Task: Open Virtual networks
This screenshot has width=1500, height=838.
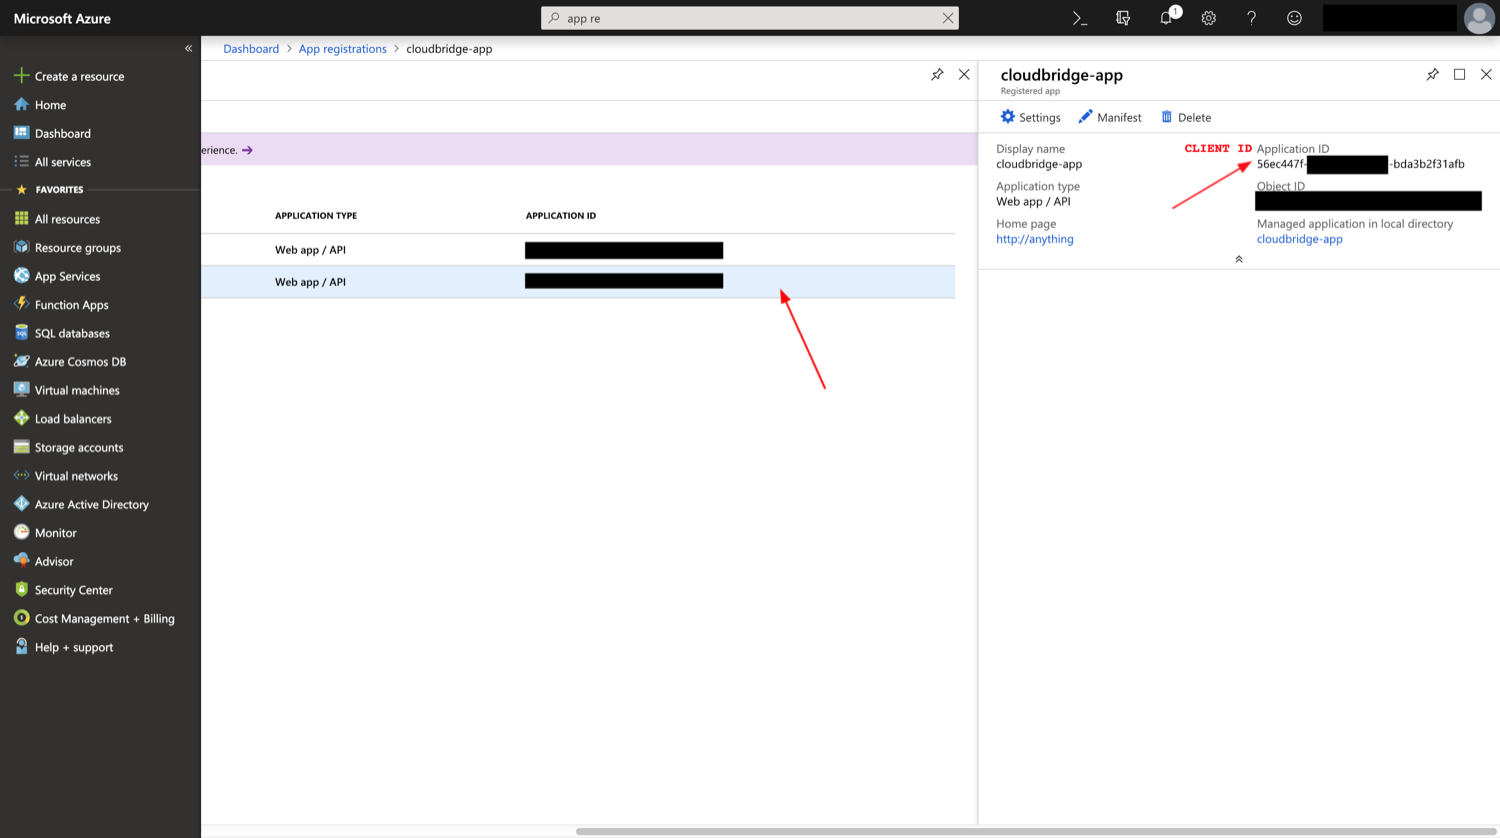Action: pyautogui.click(x=66, y=476)
